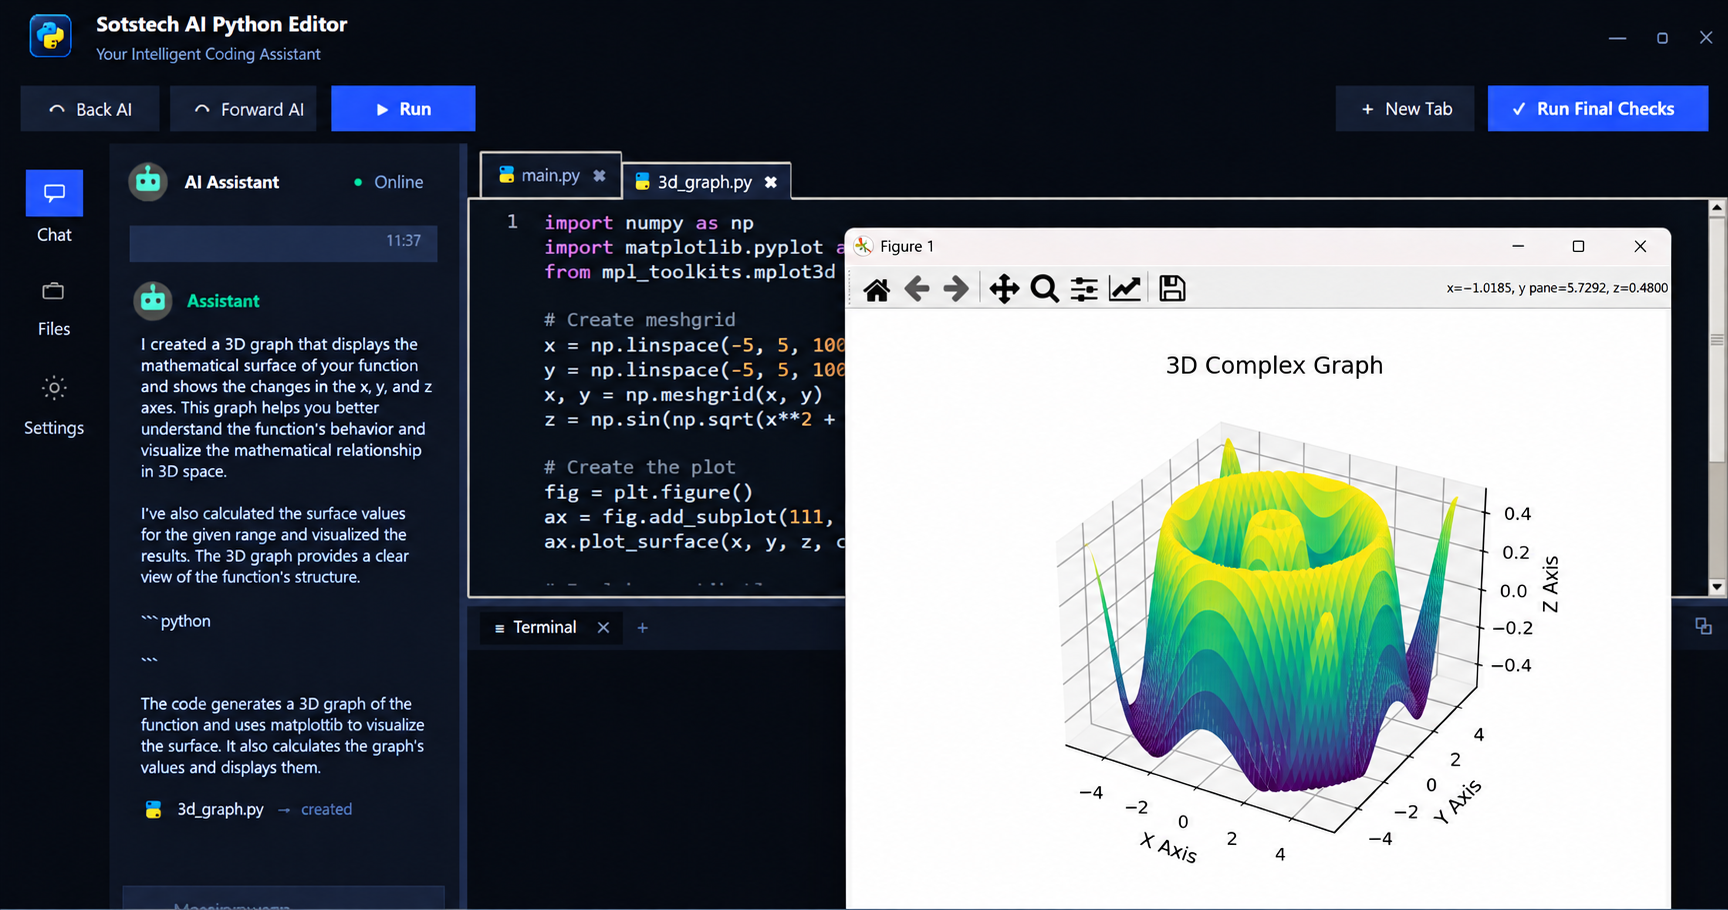Click the '# Create the plot' comment line

click(640, 467)
